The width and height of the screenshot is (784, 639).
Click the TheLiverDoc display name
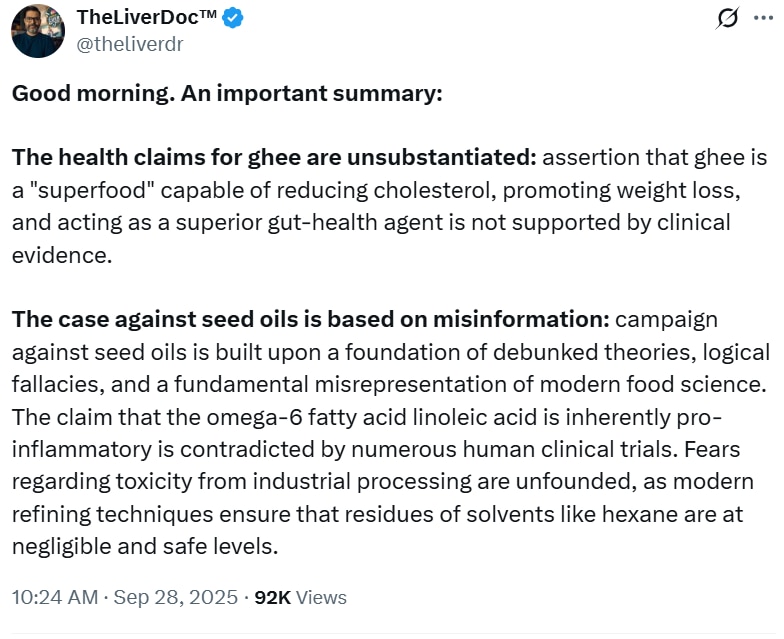coord(146,18)
